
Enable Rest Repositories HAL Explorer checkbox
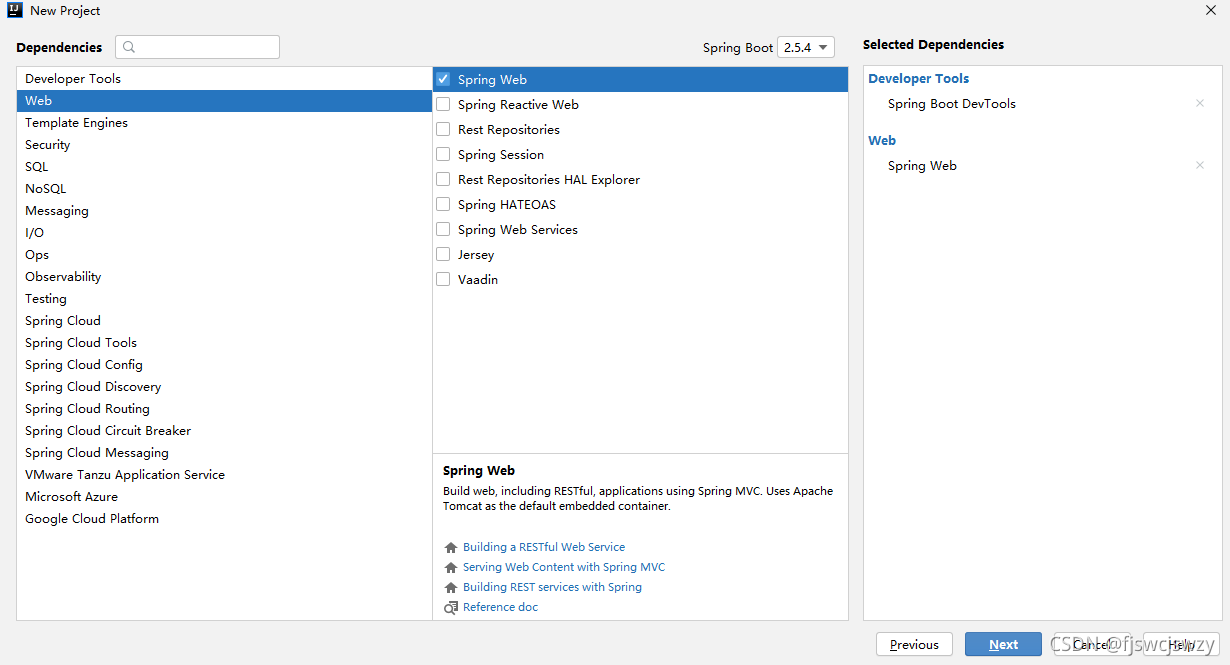[x=443, y=179]
